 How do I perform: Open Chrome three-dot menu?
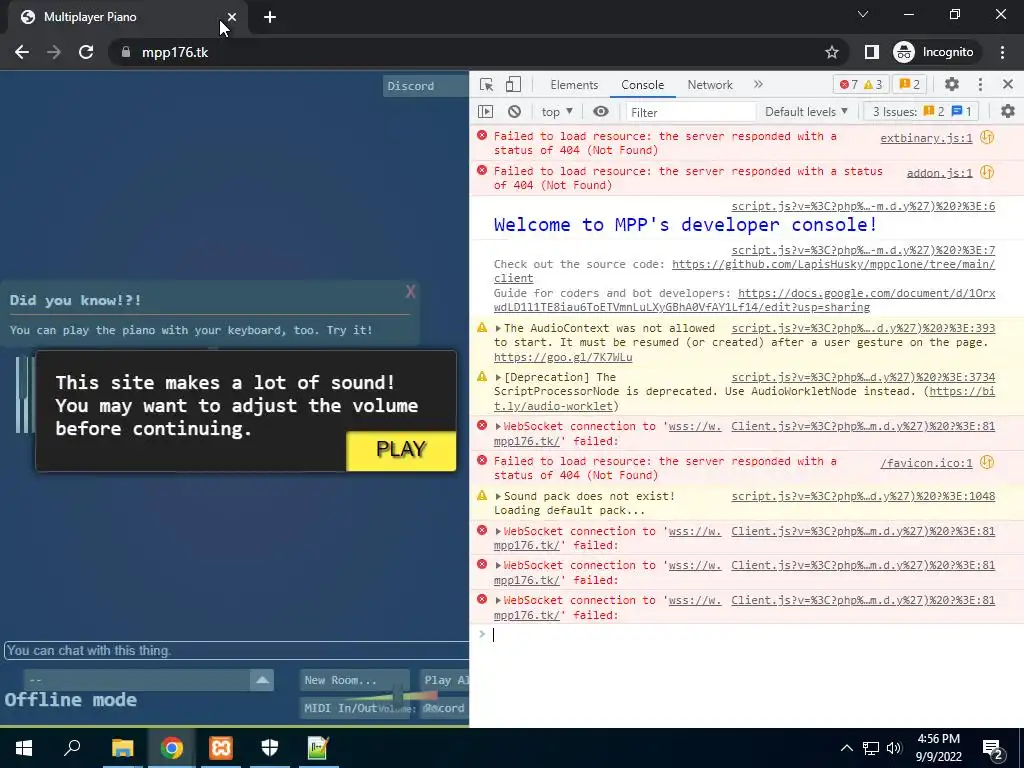pos(1002,52)
